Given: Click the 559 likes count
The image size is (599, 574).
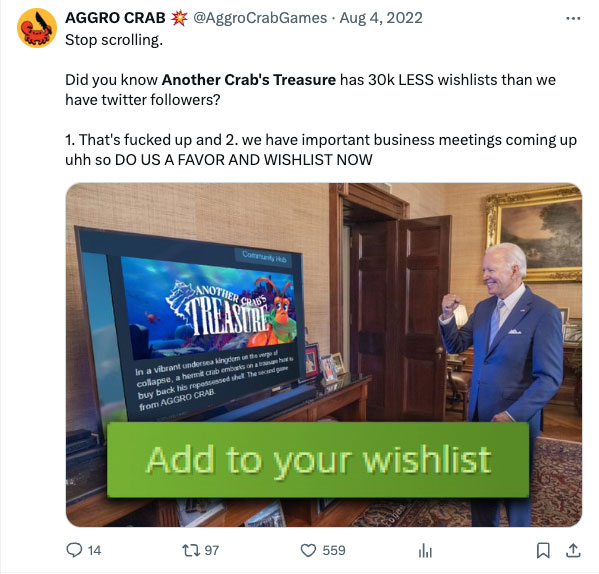Looking at the screenshot, I should click(x=333, y=550).
